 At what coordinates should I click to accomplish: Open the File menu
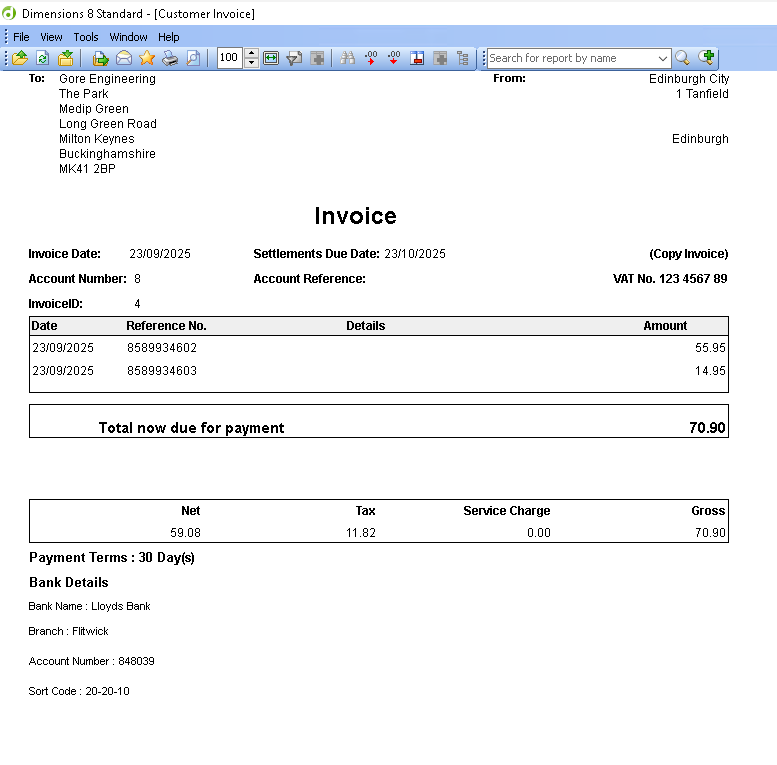click(x=21, y=37)
